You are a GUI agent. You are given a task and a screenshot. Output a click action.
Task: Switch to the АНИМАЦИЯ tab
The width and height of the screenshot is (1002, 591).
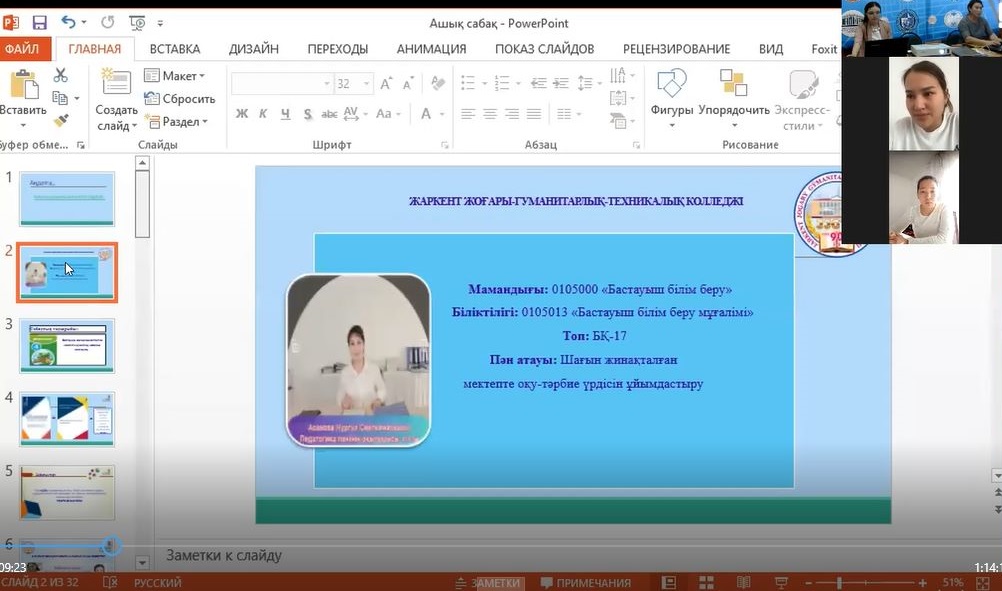point(431,48)
